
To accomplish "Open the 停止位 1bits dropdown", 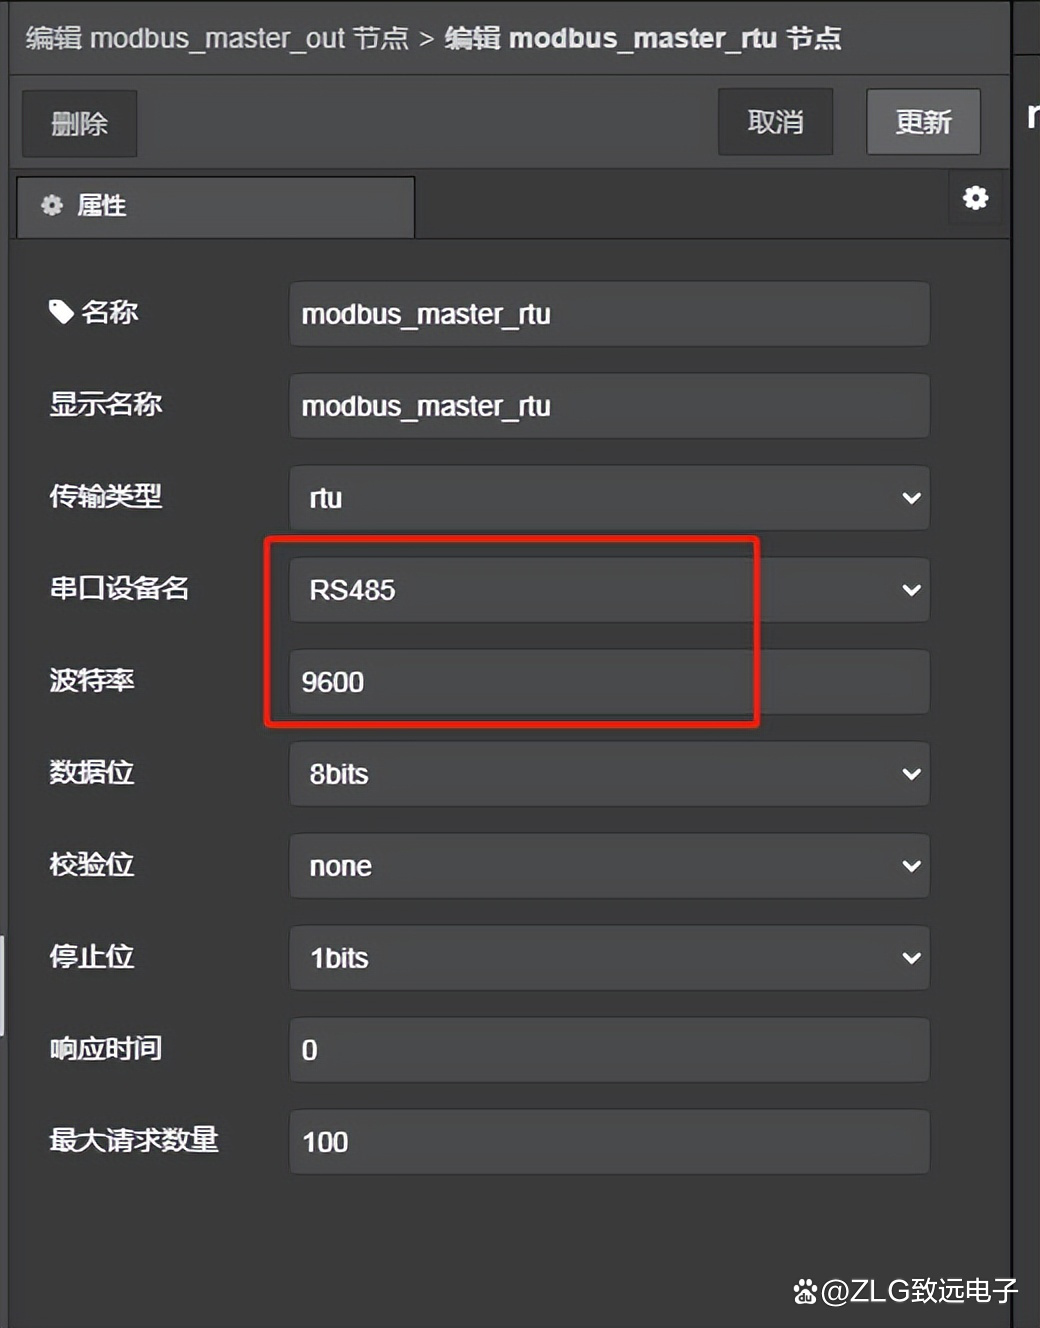I will pyautogui.click(x=609, y=958).
